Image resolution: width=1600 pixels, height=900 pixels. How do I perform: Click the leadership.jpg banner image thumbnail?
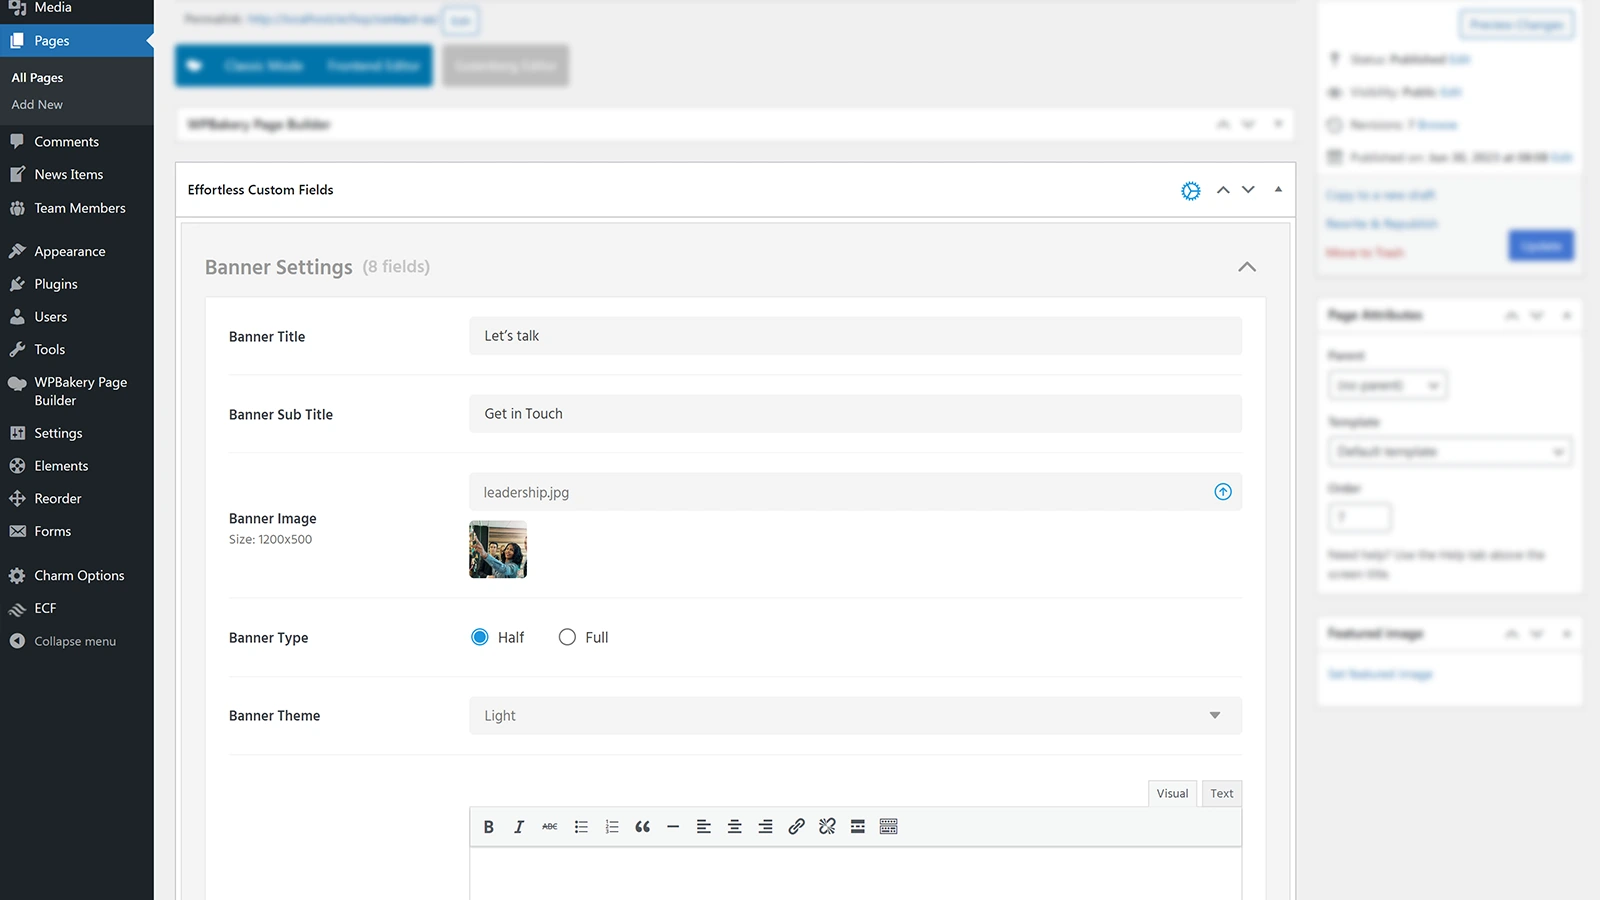click(x=497, y=549)
